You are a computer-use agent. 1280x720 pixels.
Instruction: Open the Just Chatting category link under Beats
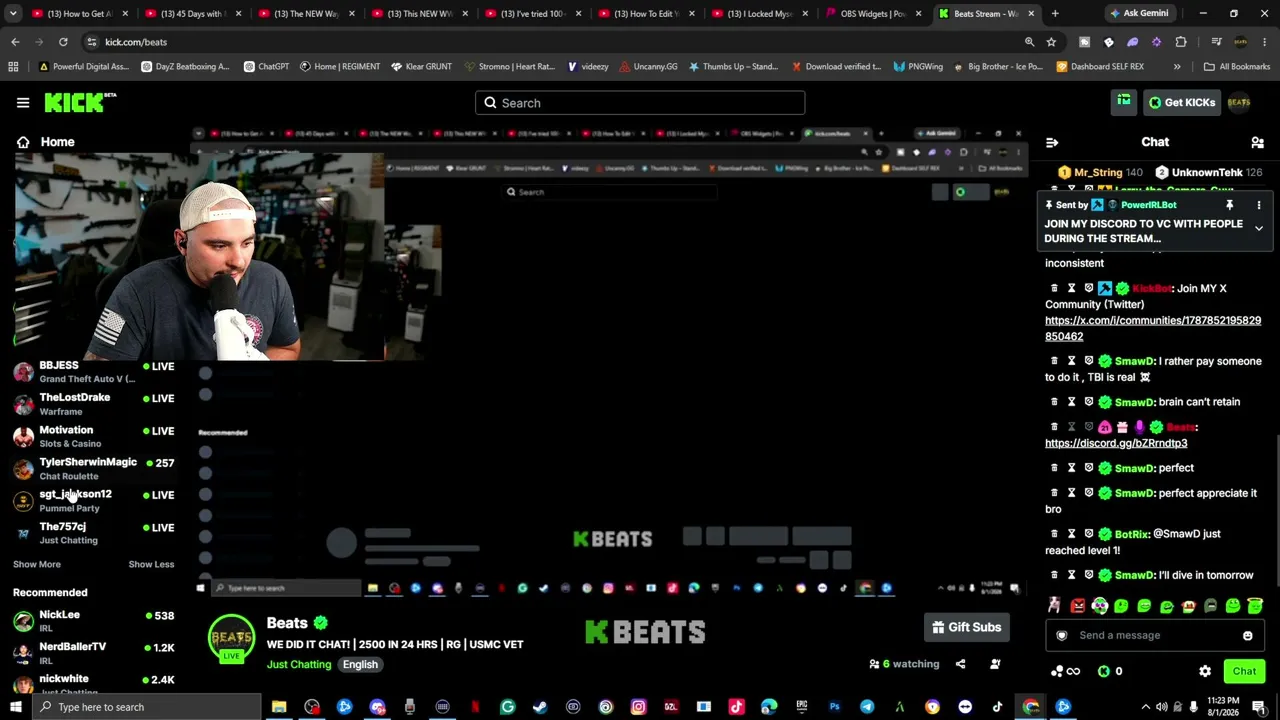(x=299, y=664)
